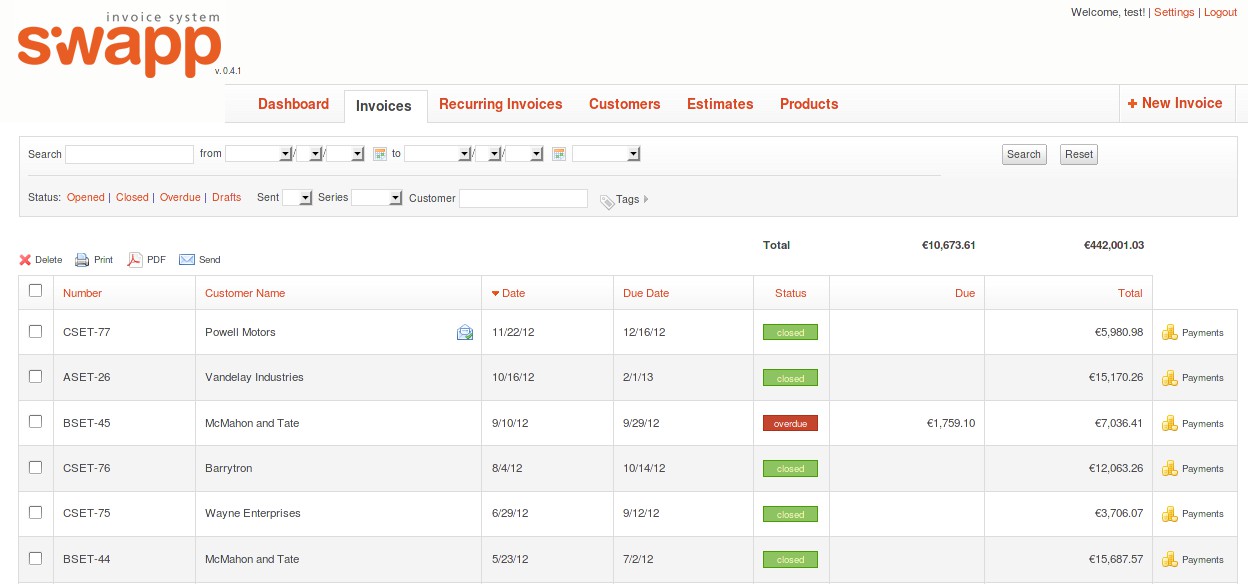
Task: Click the Print icon above the table
Action: click(83, 260)
